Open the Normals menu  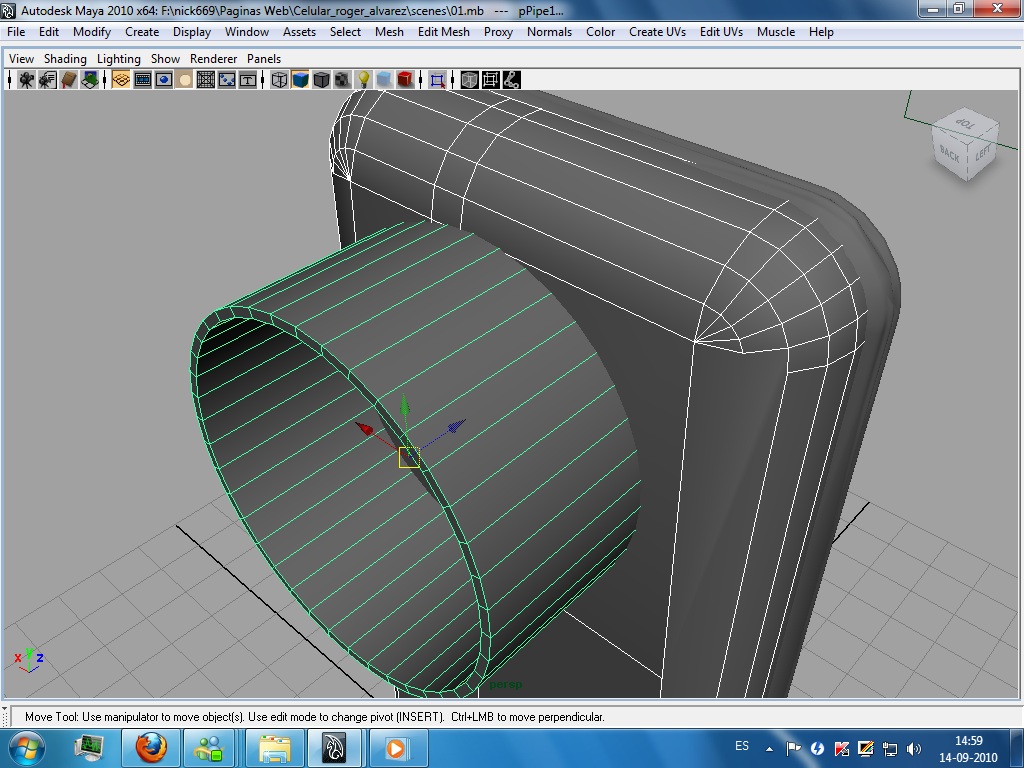(550, 31)
